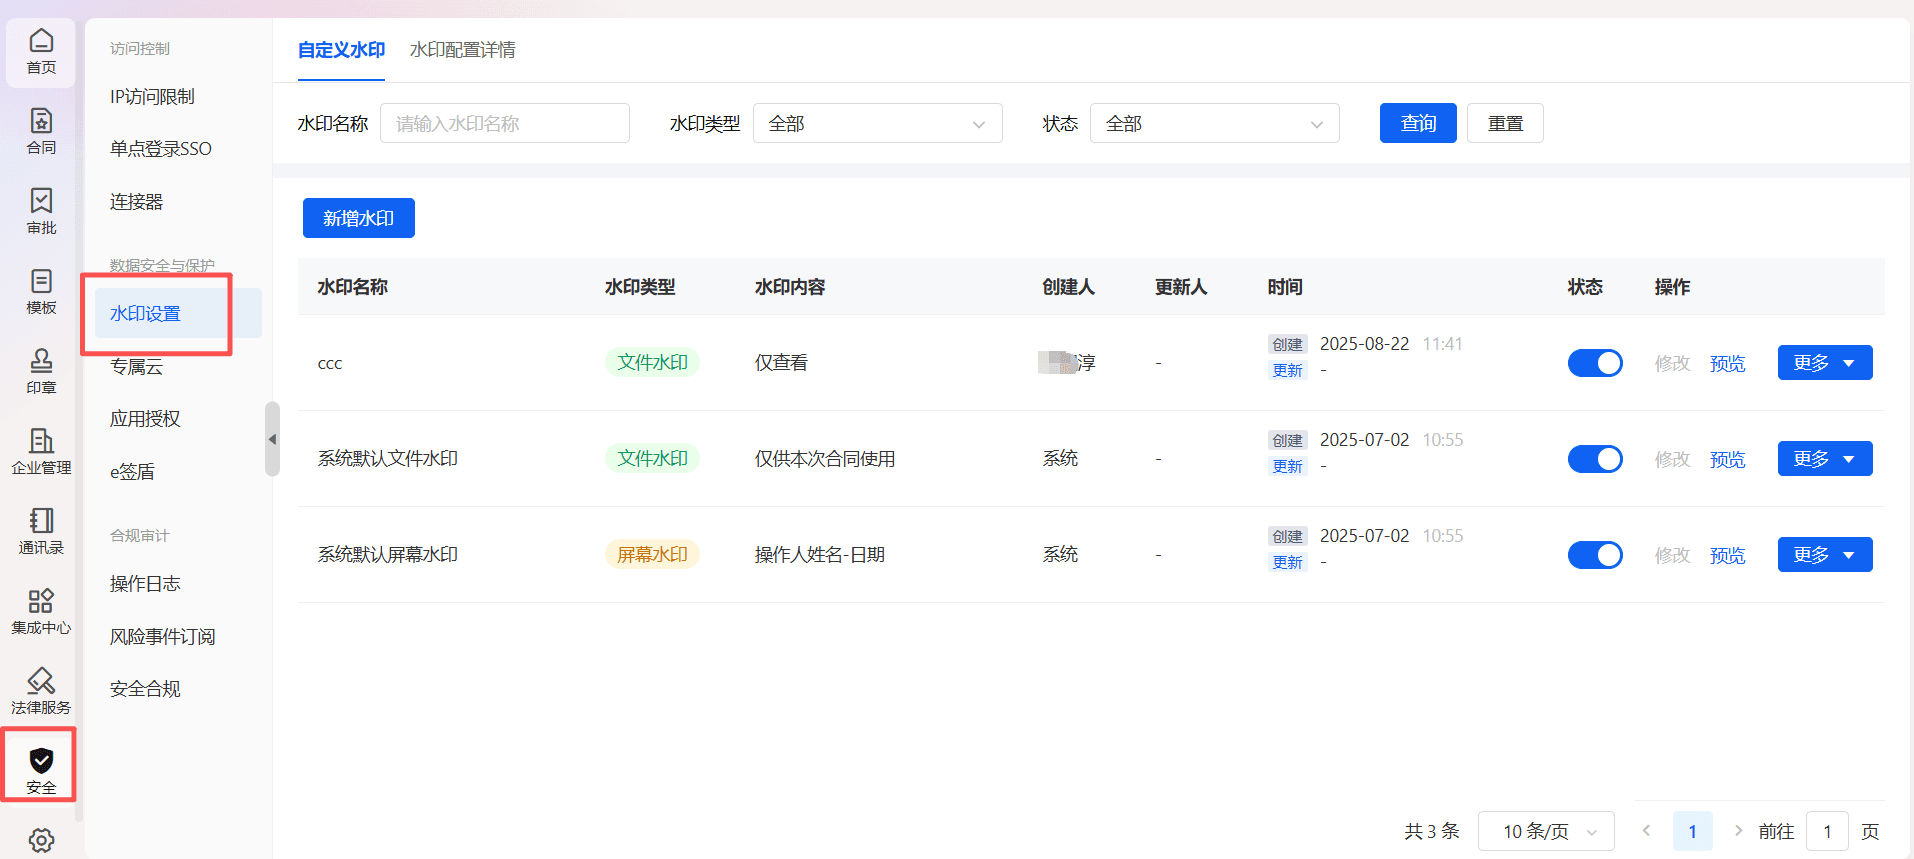Click 修改 link for 系统默认文件水印 row
The image size is (1914, 859).
[1672, 459]
